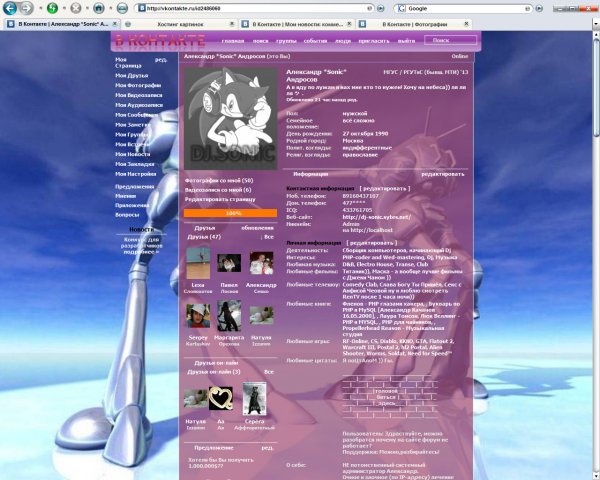600x480 pixels.
Task: Switch to the В Контакте | Фотографии tab
Action: click(x=414, y=24)
